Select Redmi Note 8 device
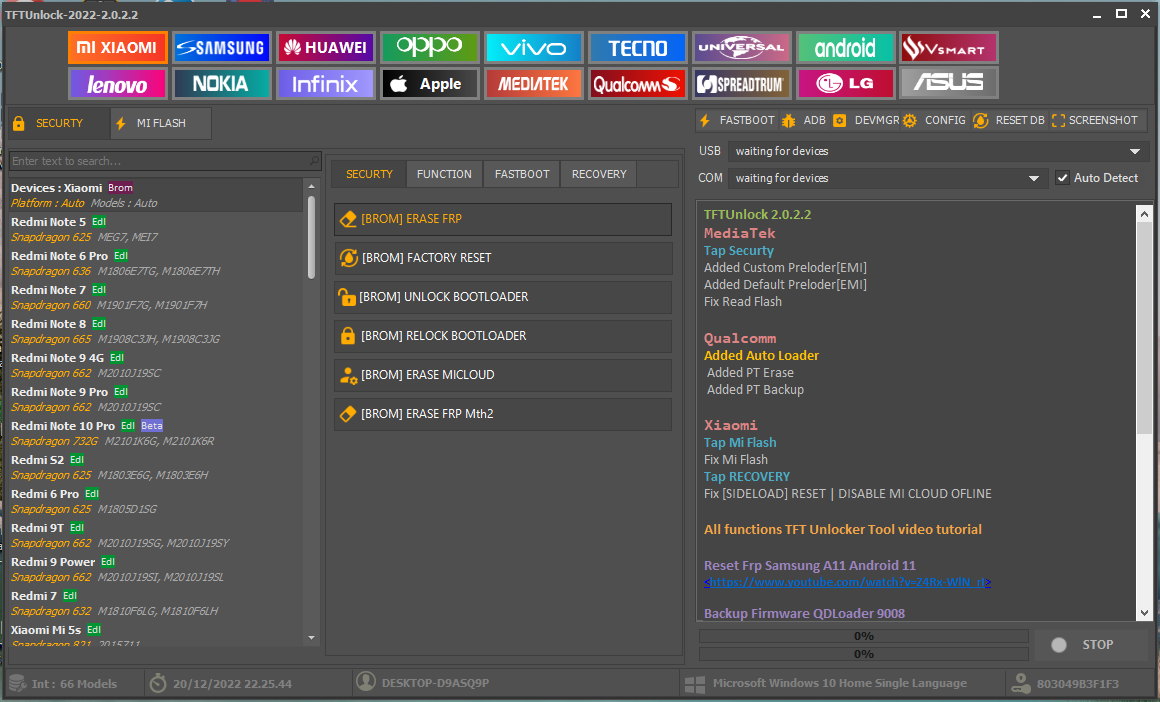 click(x=156, y=331)
